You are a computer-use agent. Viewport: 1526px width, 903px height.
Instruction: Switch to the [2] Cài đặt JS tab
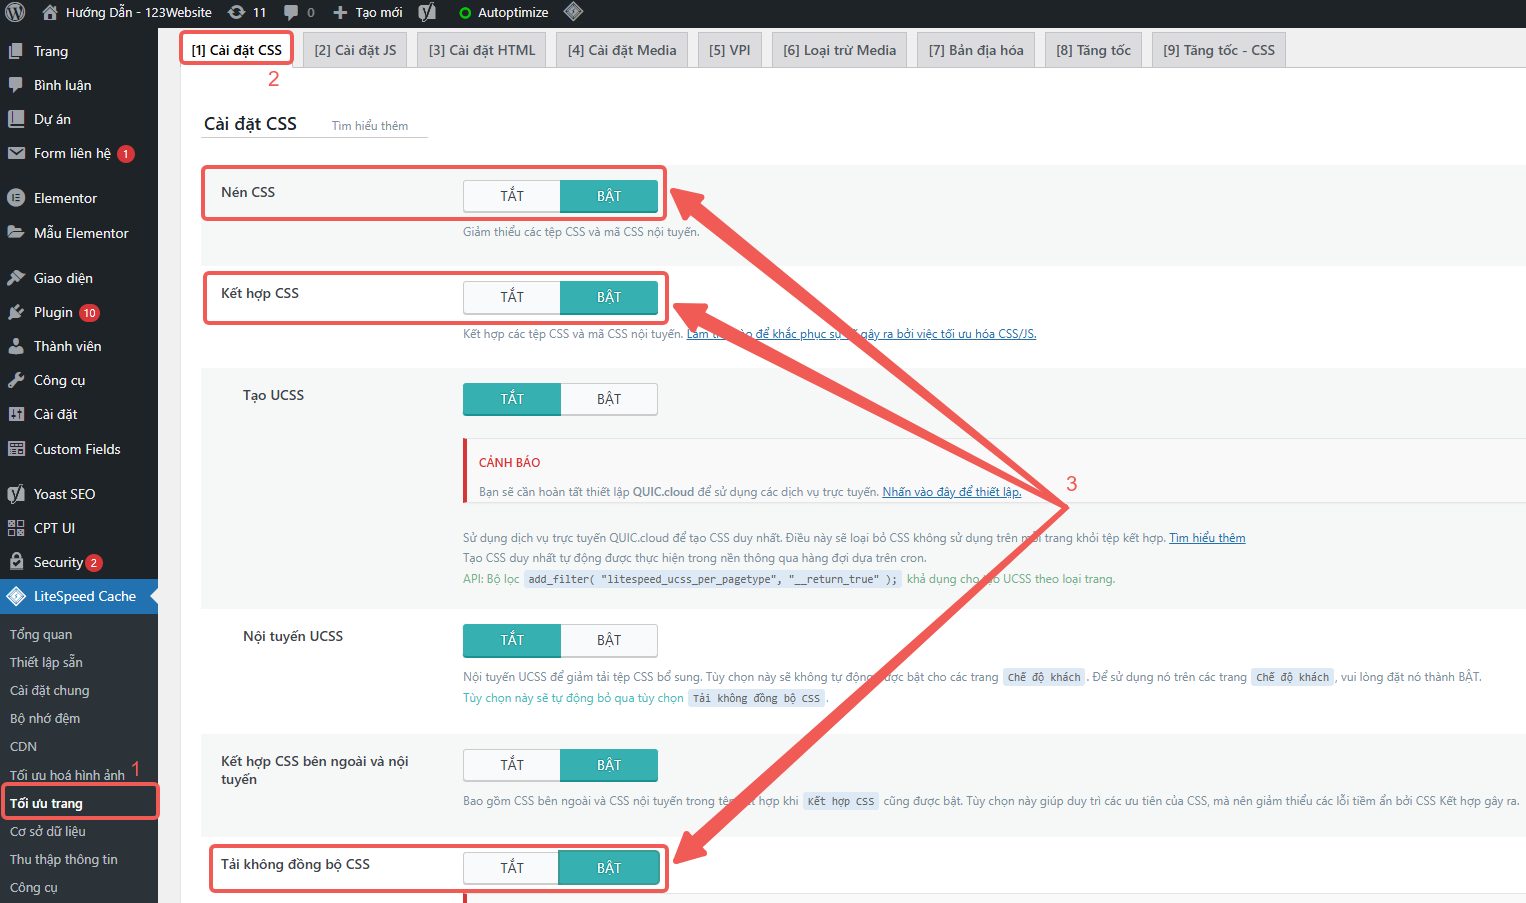(x=355, y=50)
